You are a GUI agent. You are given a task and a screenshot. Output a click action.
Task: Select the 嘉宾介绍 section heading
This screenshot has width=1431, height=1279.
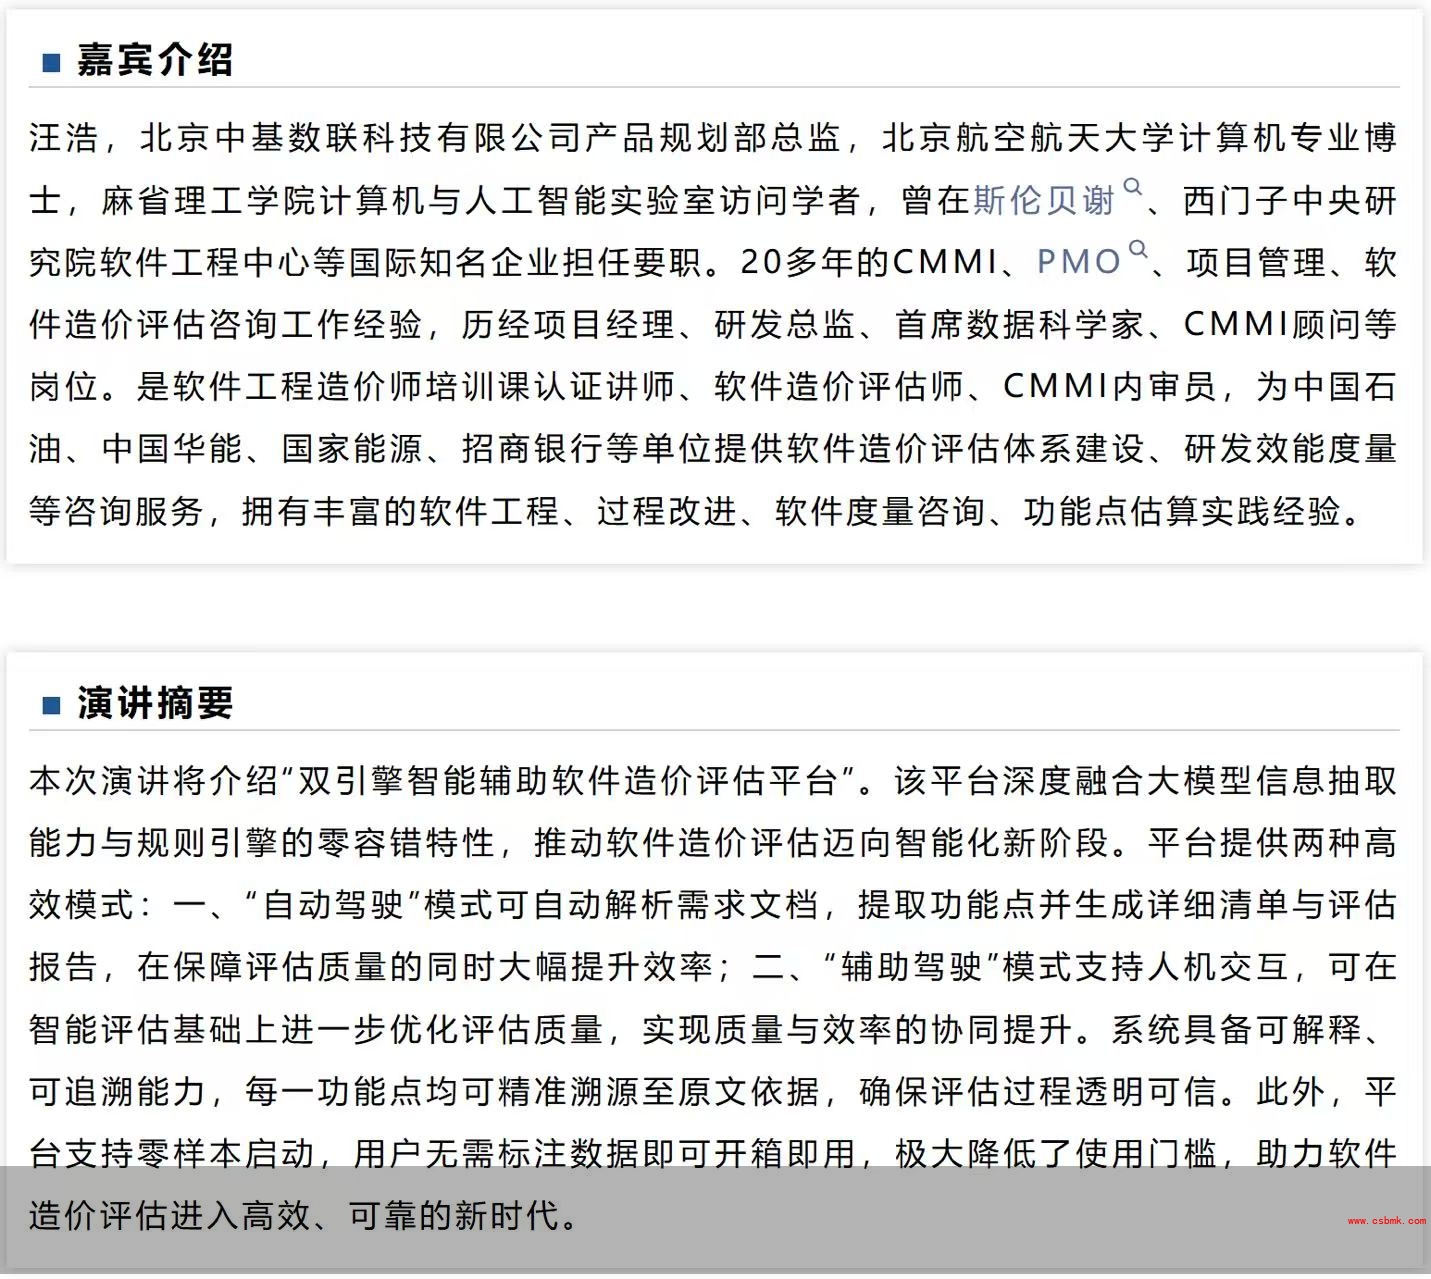pyautogui.click(x=155, y=61)
